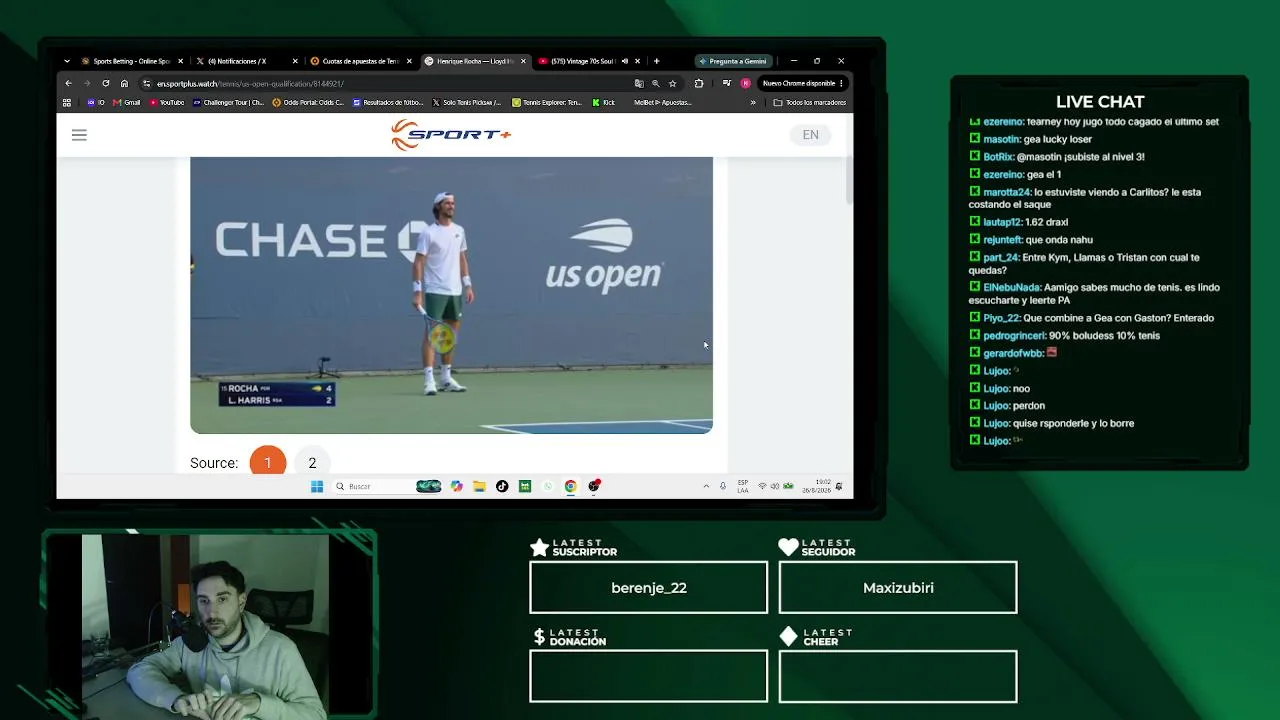The width and height of the screenshot is (1280, 720).
Task: Click the SPORT+ logo
Action: pyautogui.click(x=451, y=135)
